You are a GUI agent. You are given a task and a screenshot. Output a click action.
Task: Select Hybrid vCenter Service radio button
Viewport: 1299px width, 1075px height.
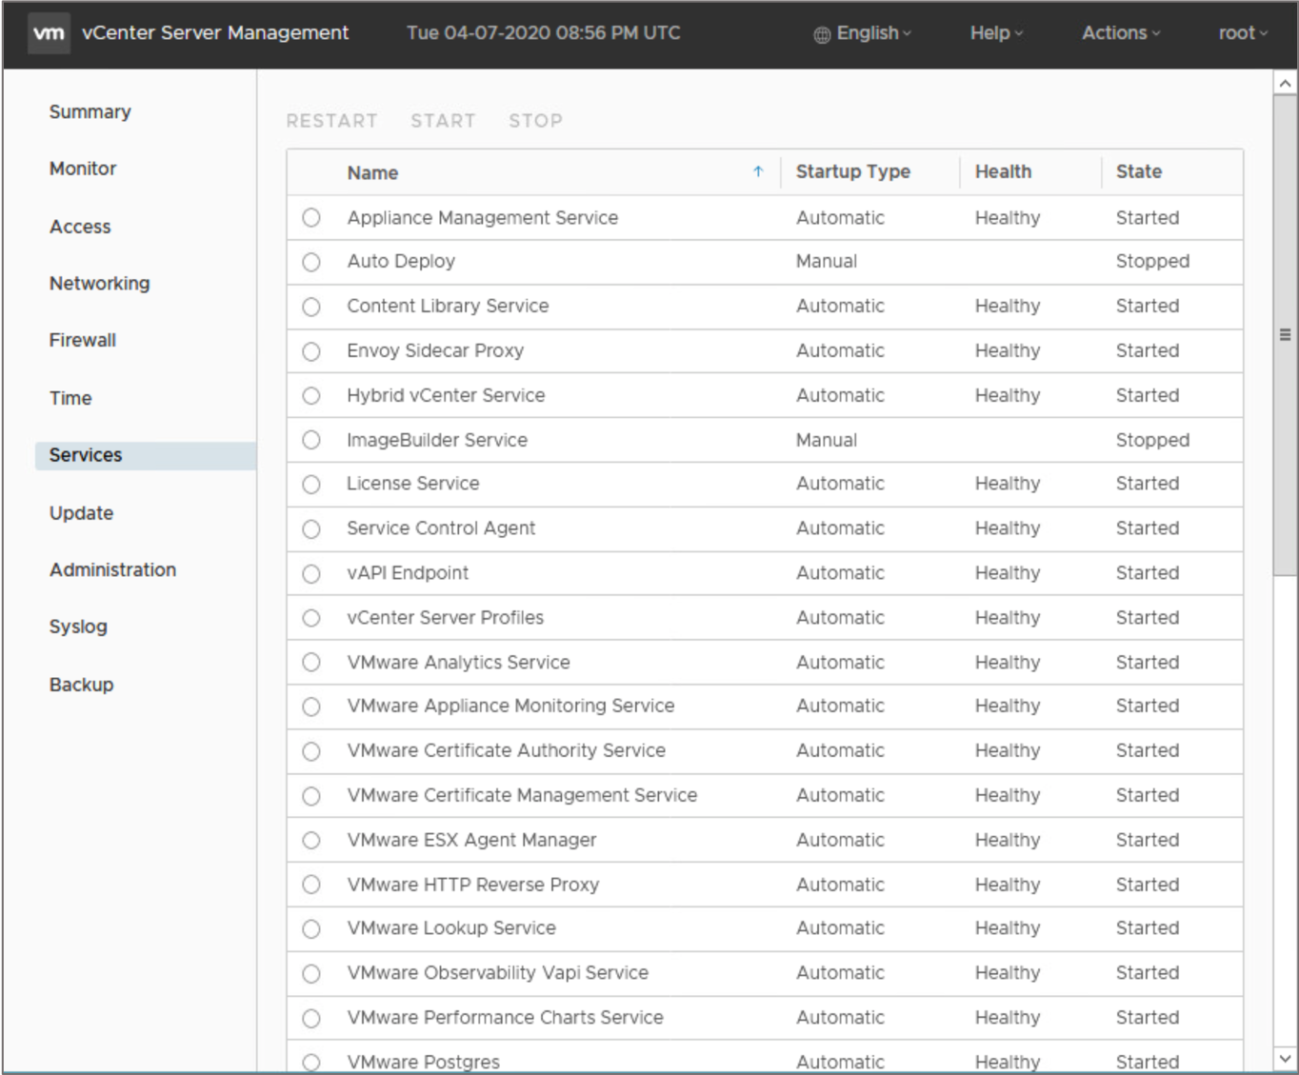pos(311,395)
